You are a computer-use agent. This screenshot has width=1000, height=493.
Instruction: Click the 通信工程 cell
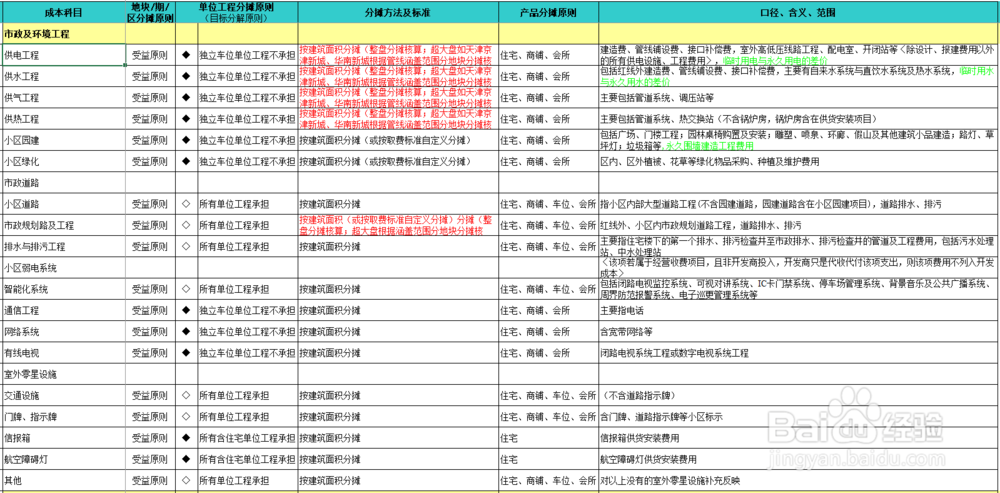pyautogui.click(x=62, y=311)
